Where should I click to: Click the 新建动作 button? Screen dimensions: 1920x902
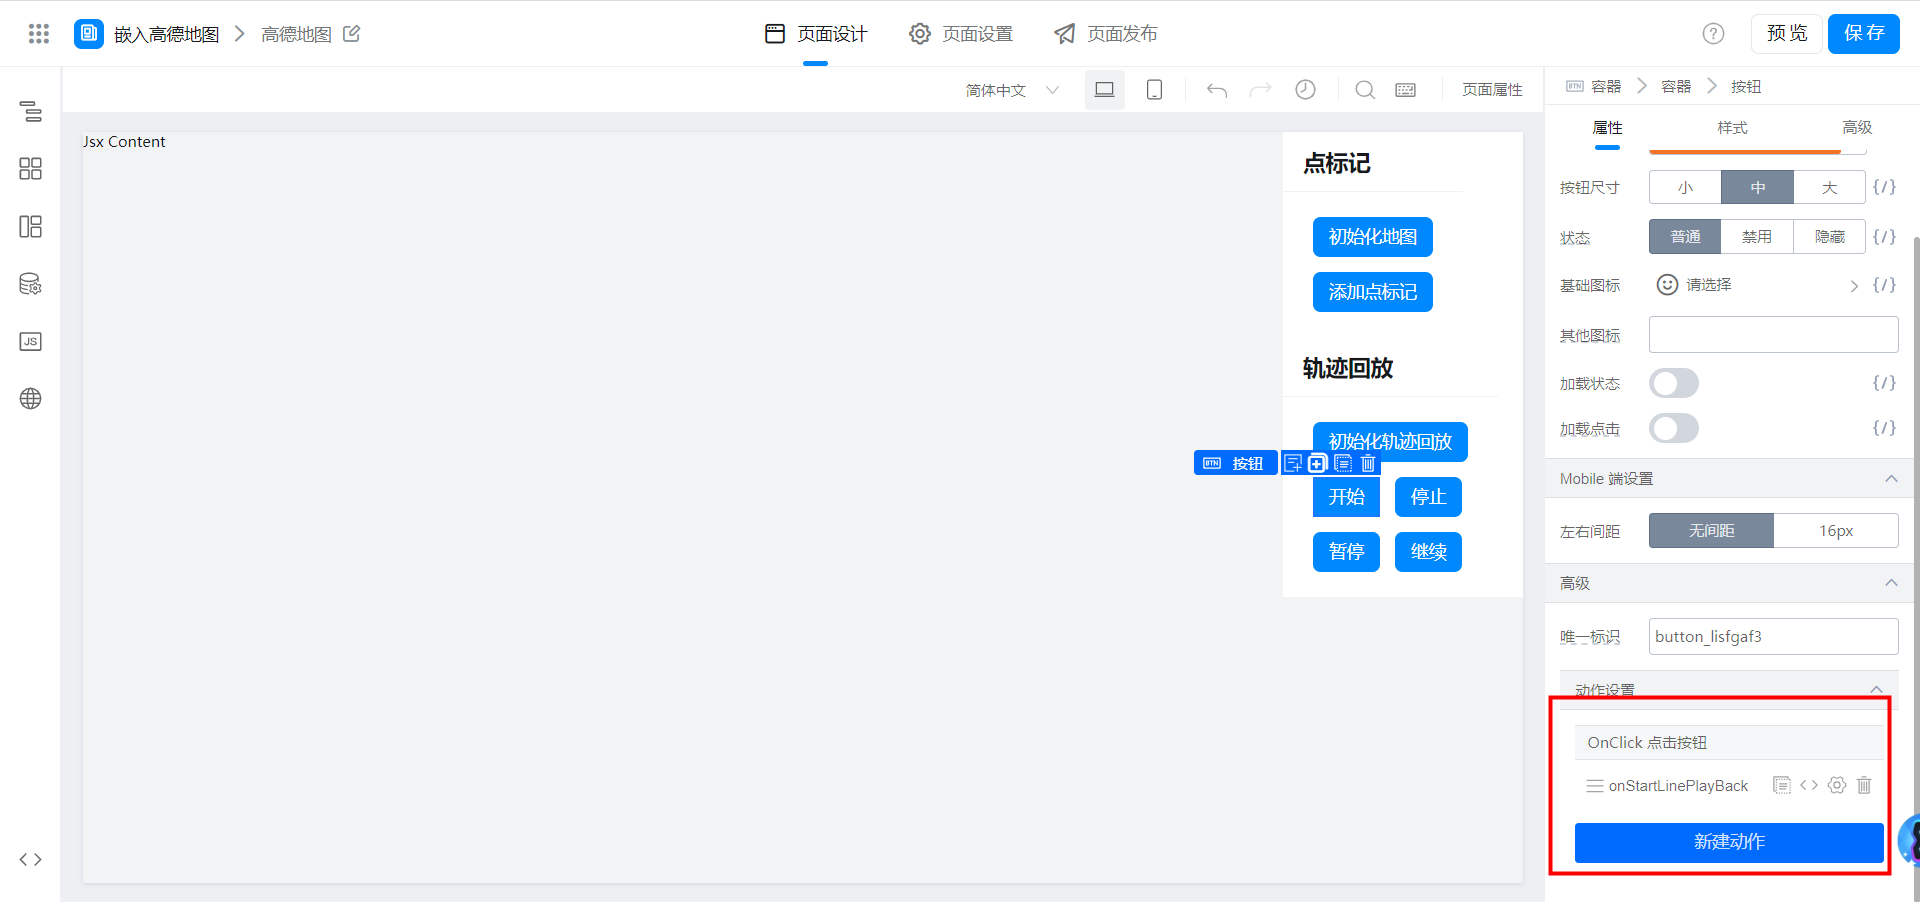[1729, 842]
